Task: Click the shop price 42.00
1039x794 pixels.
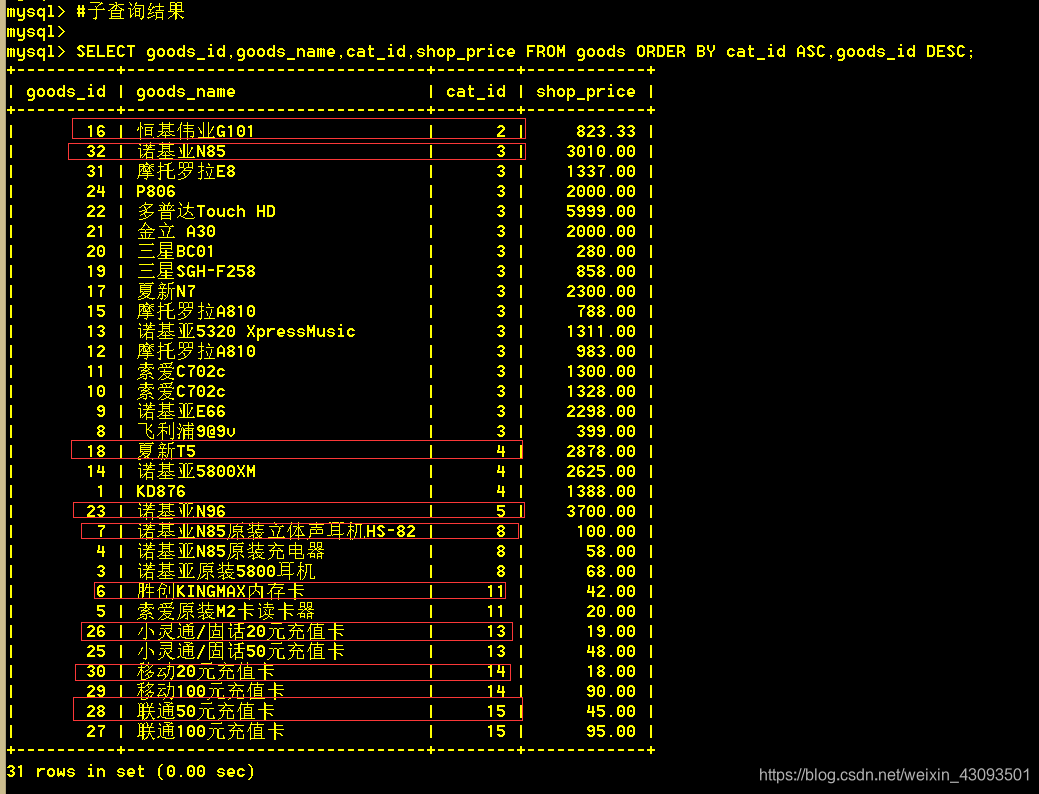Action: [x=611, y=591]
